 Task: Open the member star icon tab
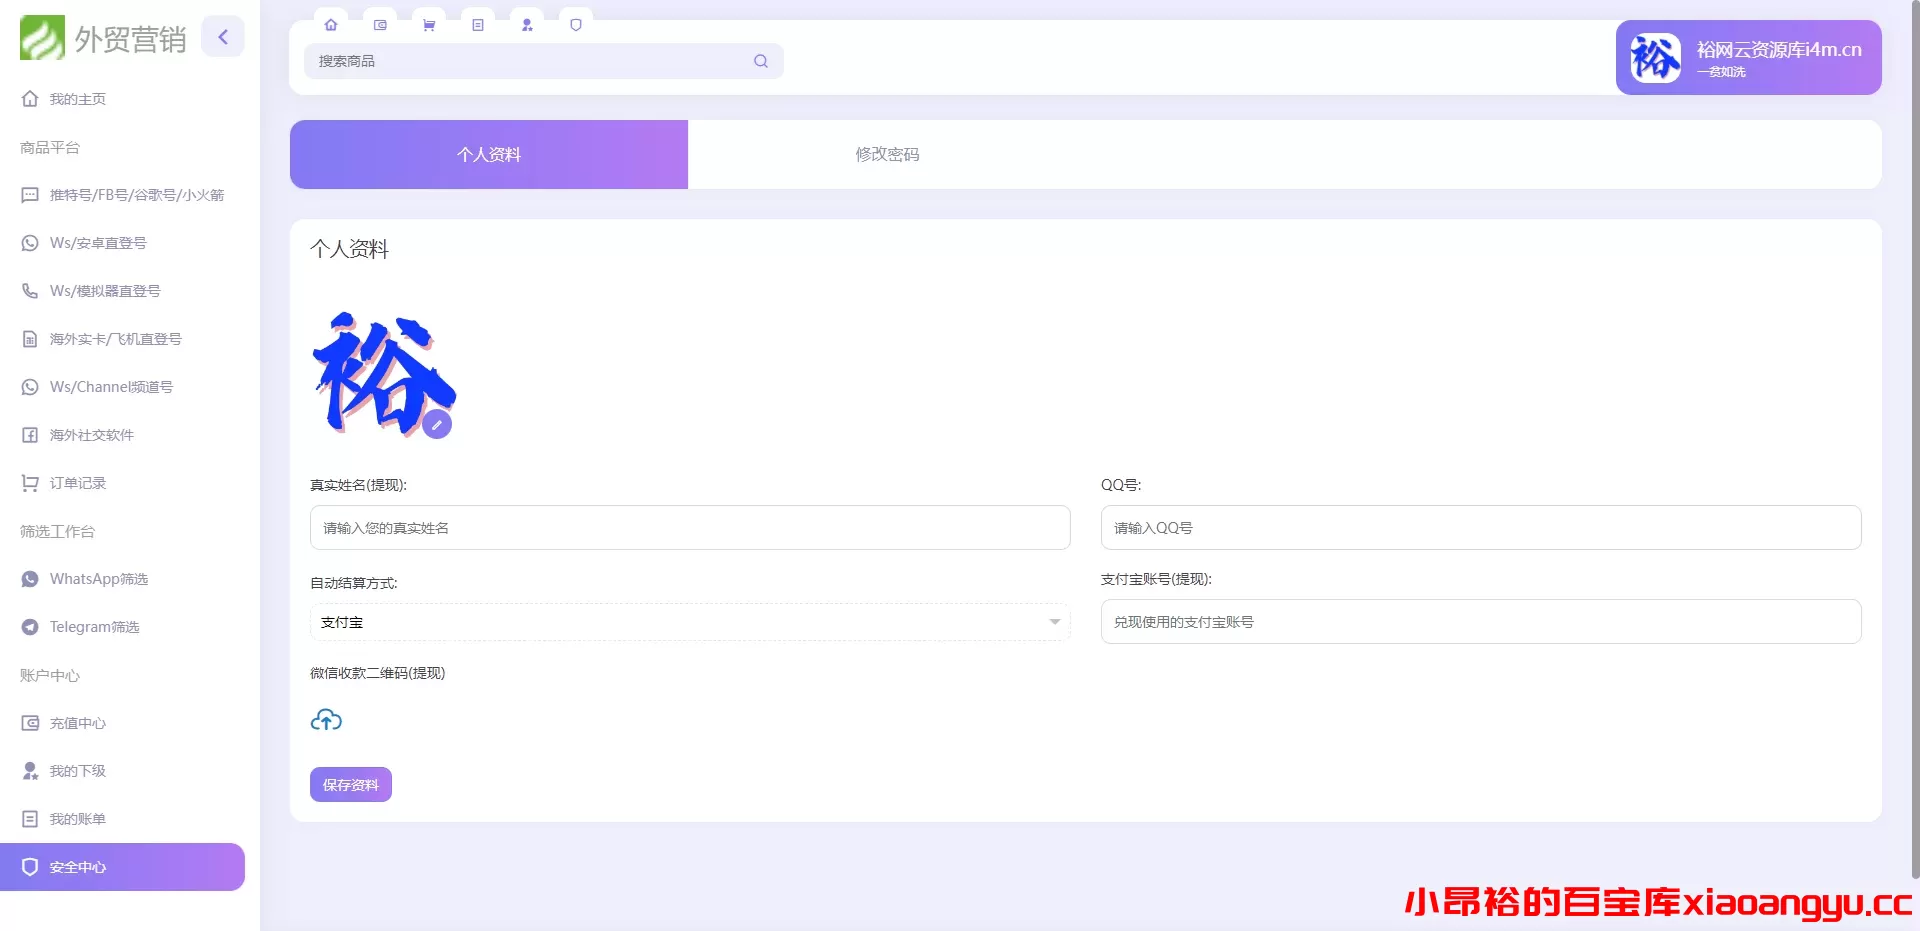tap(527, 25)
